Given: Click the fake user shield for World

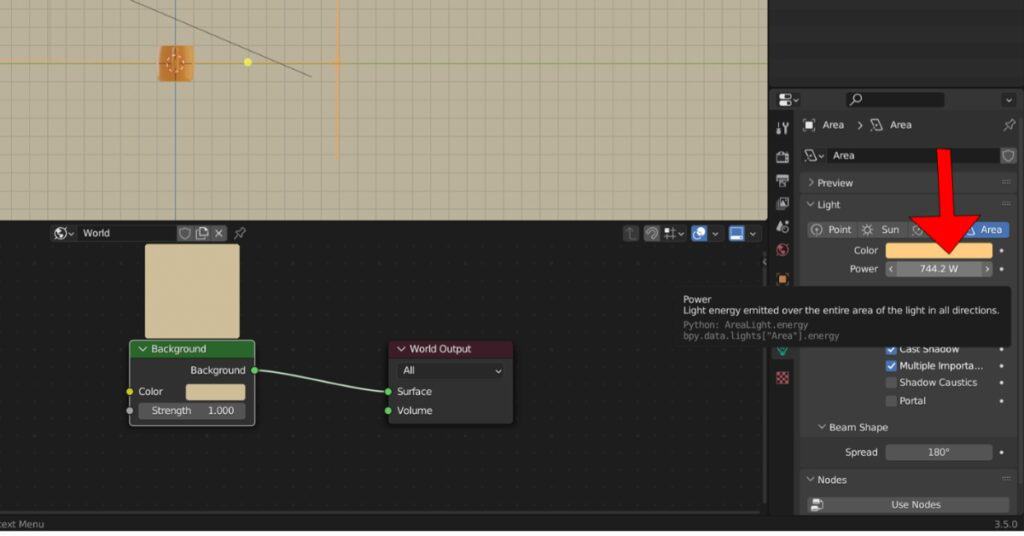Looking at the screenshot, I should click(x=185, y=233).
